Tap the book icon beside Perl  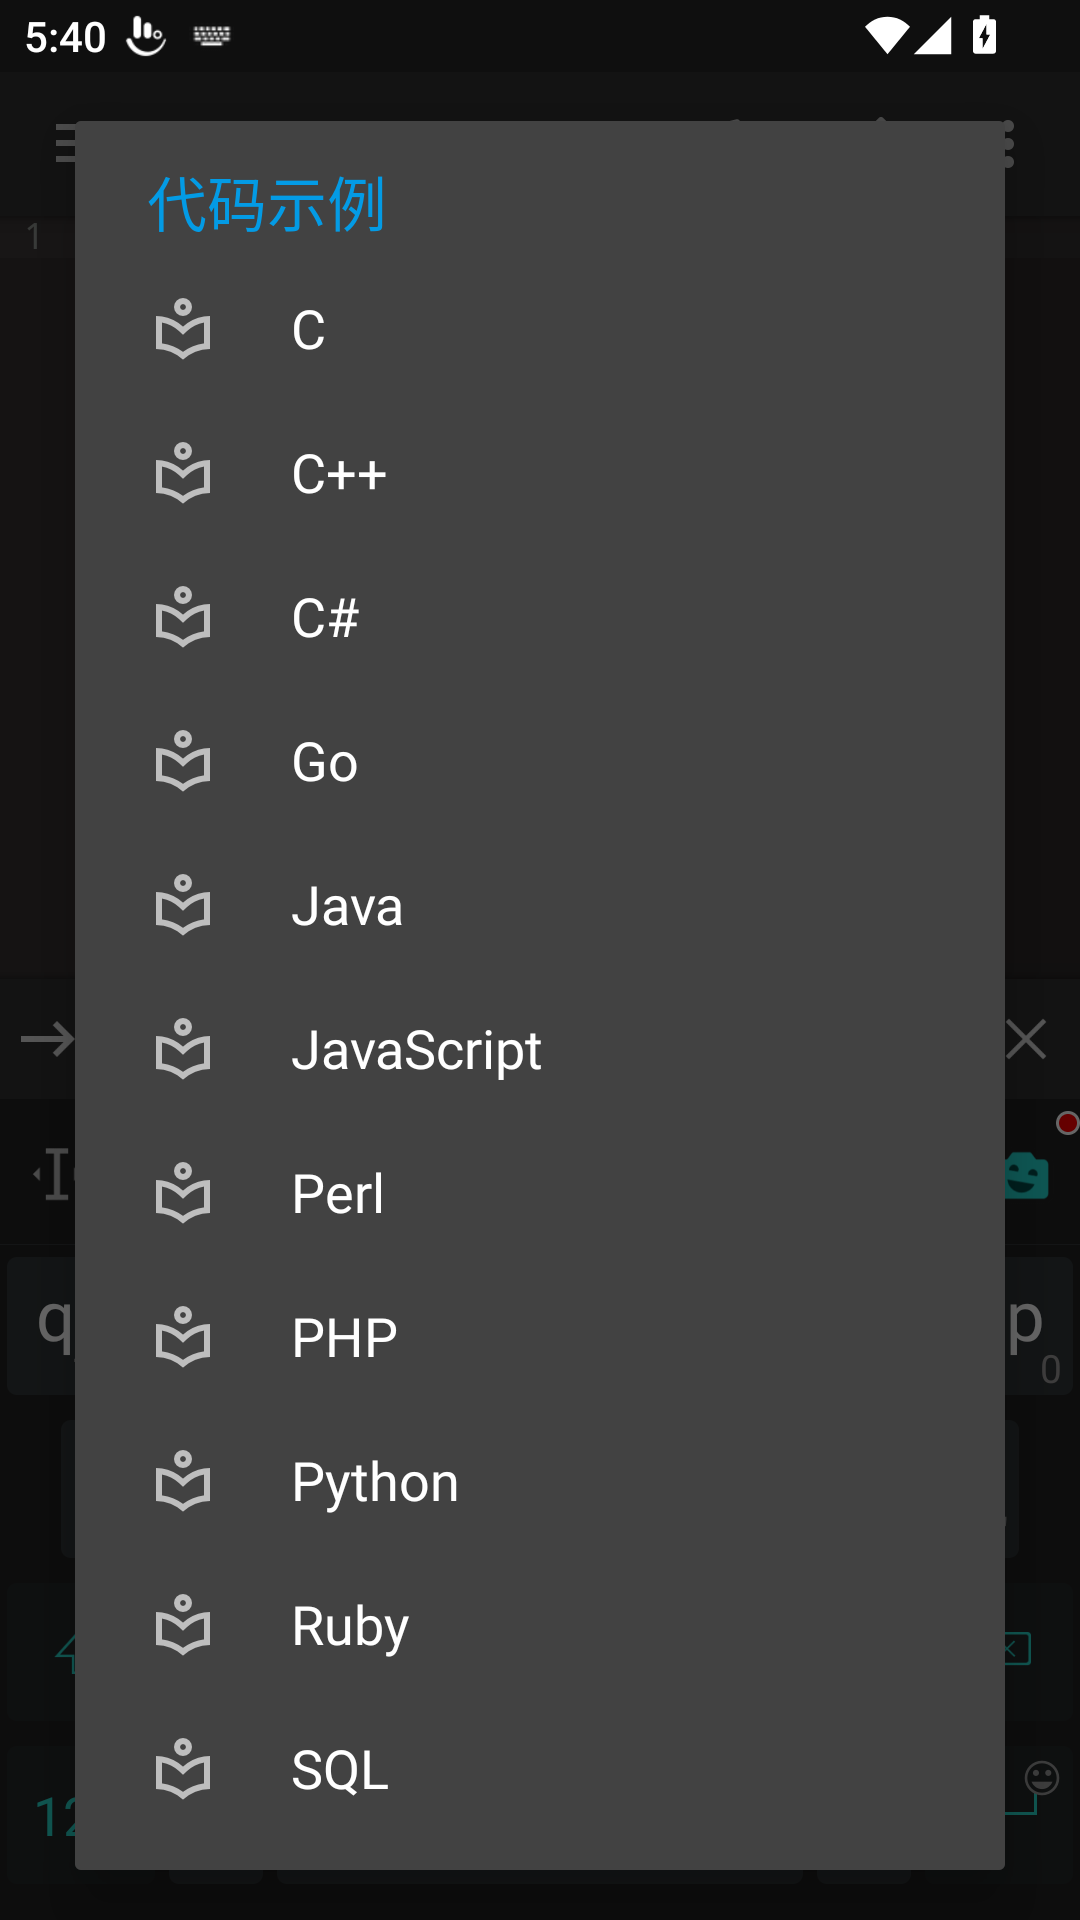point(183,1193)
